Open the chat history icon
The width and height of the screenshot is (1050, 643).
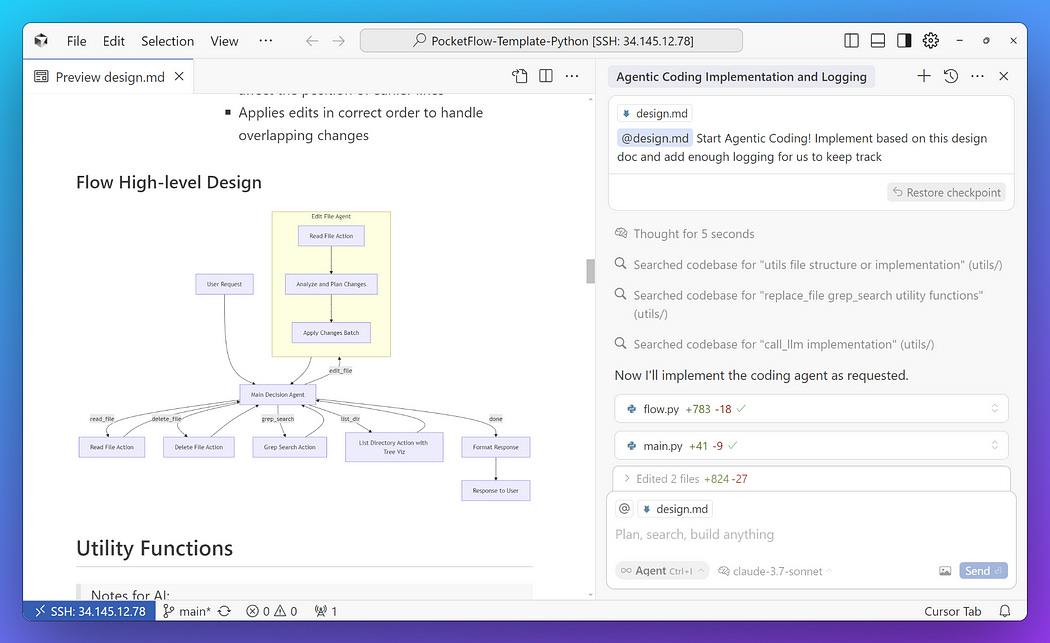pos(950,75)
